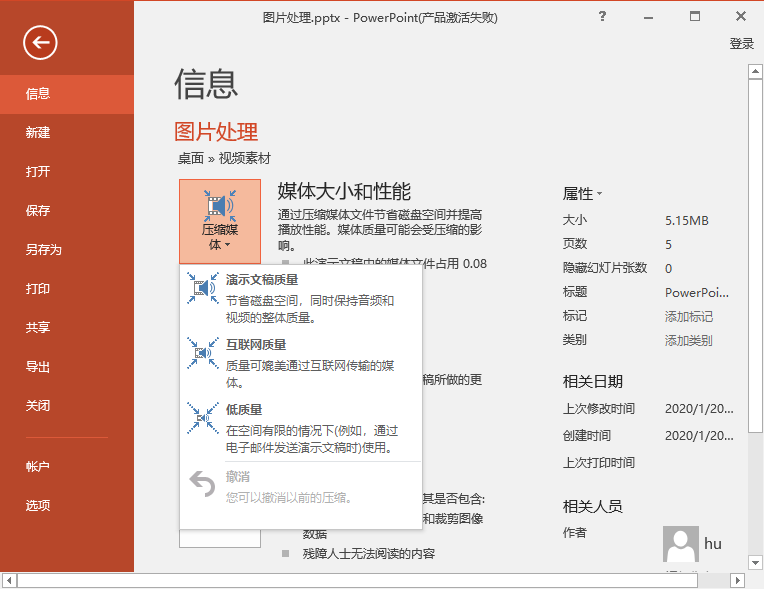Click the 残障人士无法阅读的内容 item

[x=368, y=553]
